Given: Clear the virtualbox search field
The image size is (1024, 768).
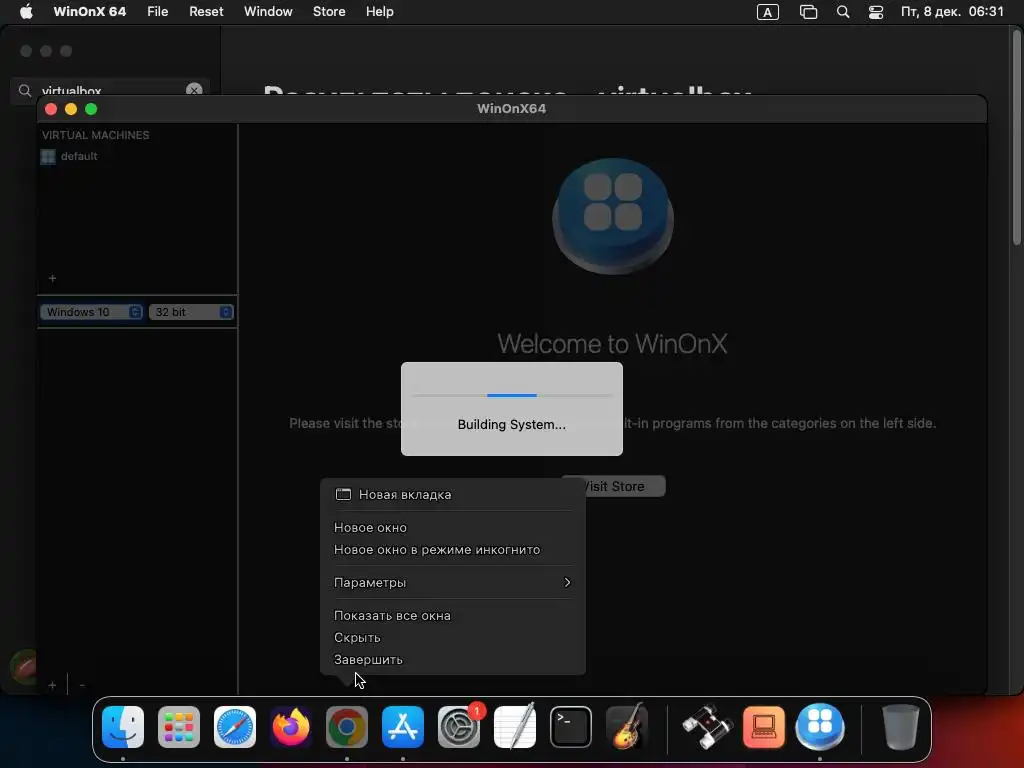Looking at the screenshot, I should coord(194,90).
